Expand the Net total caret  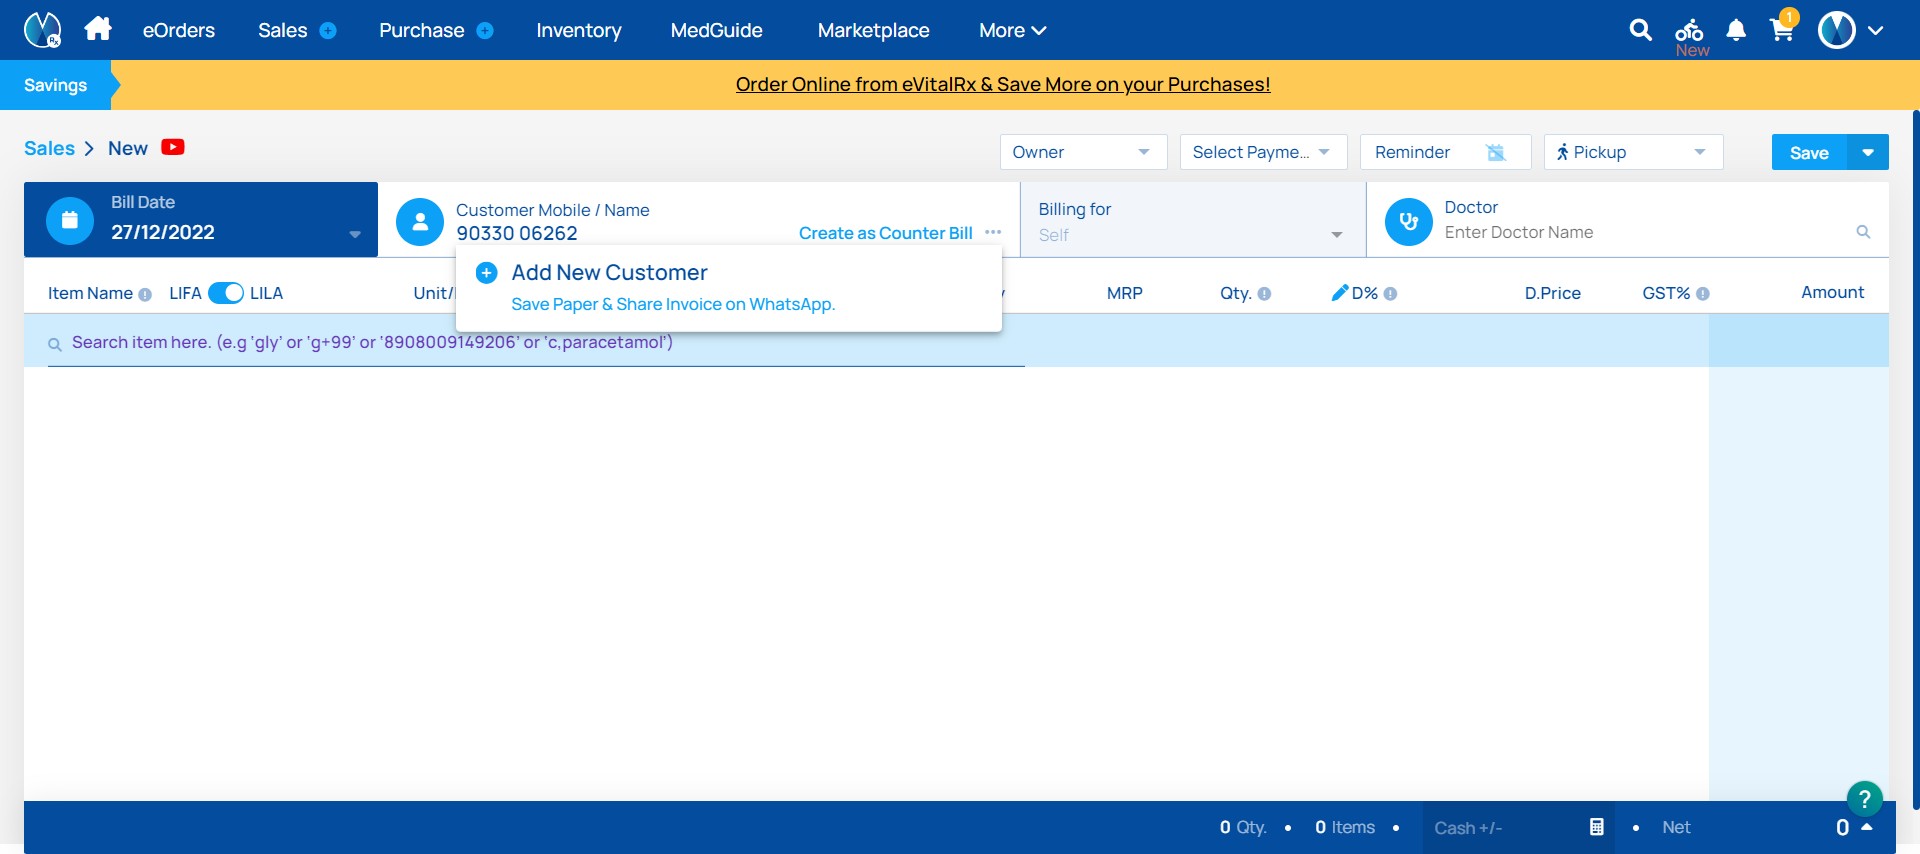pyautogui.click(x=1866, y=826)
